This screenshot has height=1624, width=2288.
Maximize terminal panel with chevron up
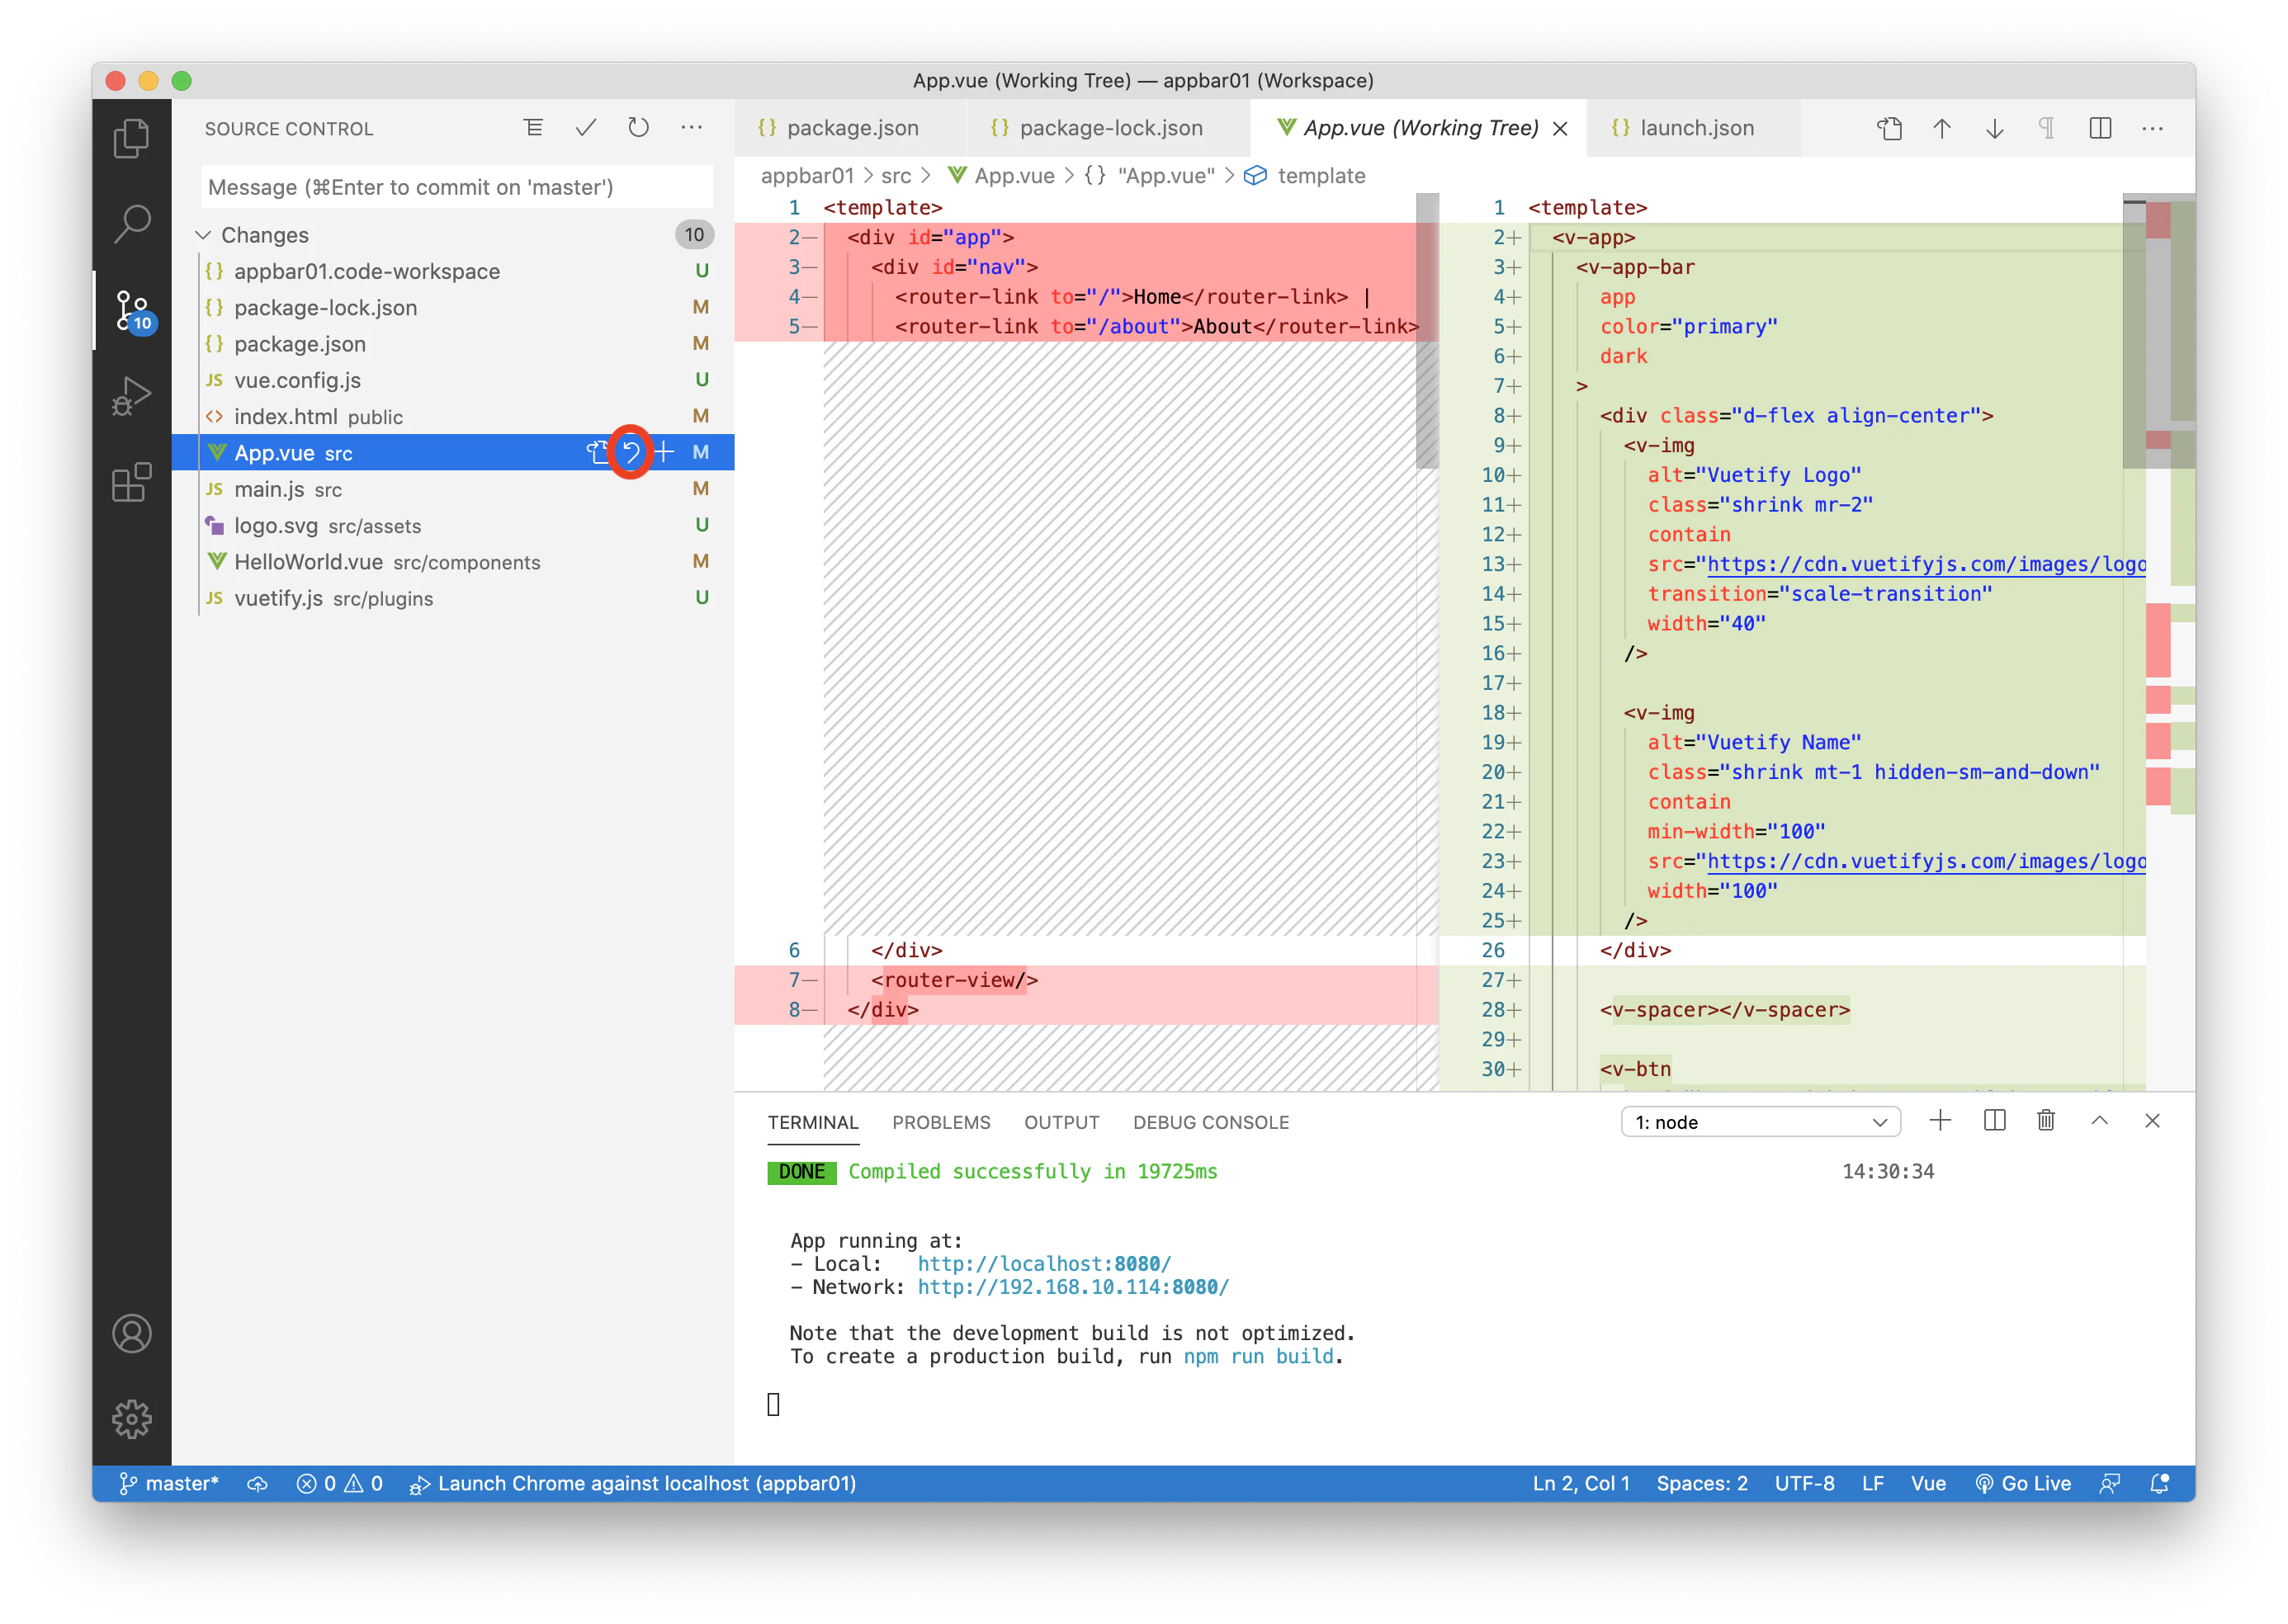[x=2099, y=1121]
